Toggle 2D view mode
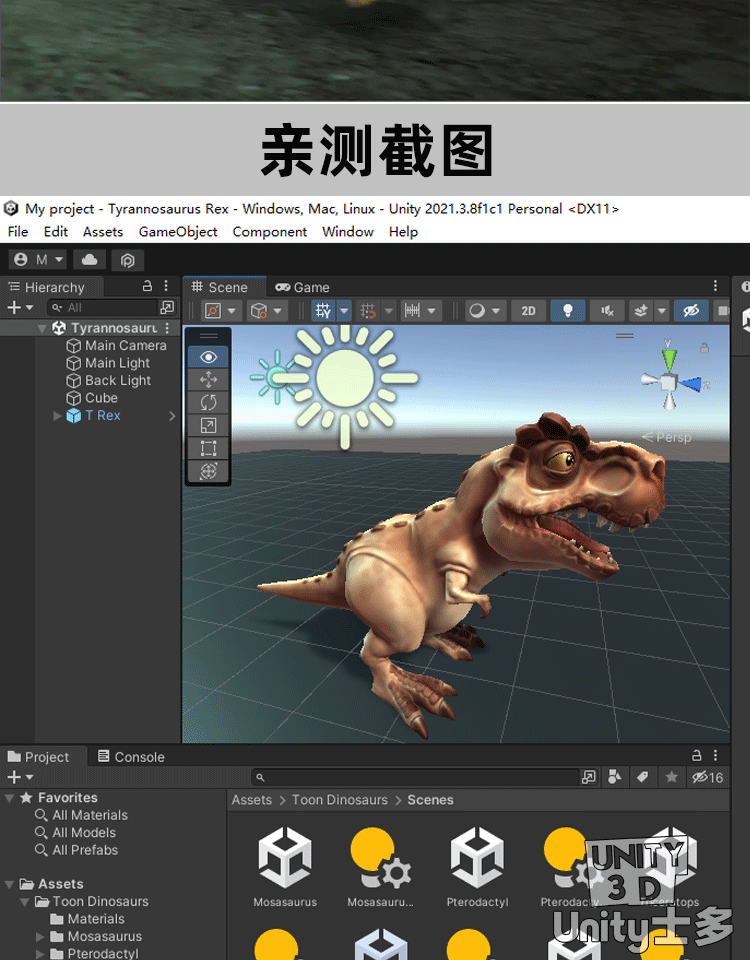Screen dimensions: 750x960 tap(528, 311)
